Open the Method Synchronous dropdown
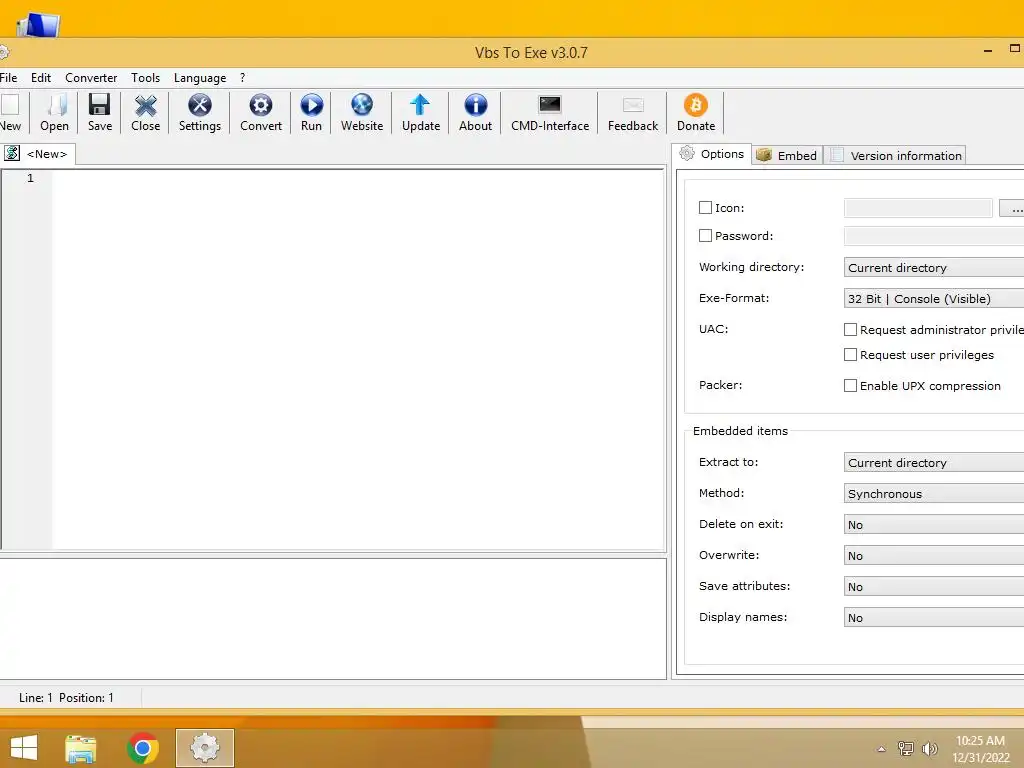Viewport: 1024px width, 768px height. click(934, 494)
